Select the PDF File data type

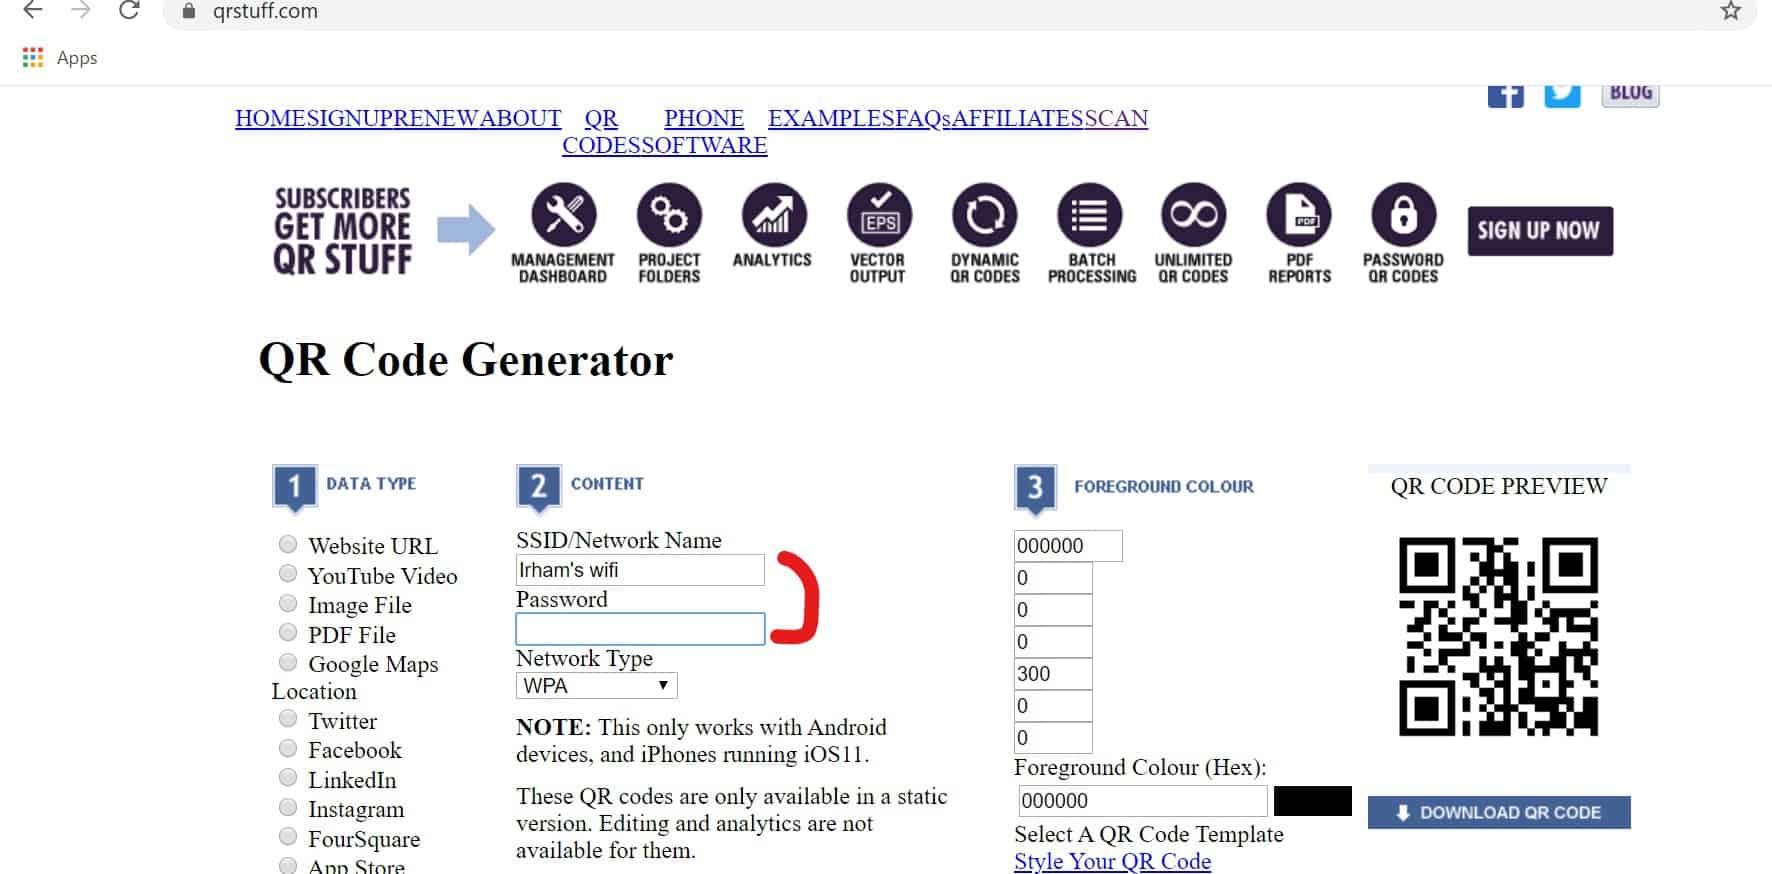click(x=288, y=632)
